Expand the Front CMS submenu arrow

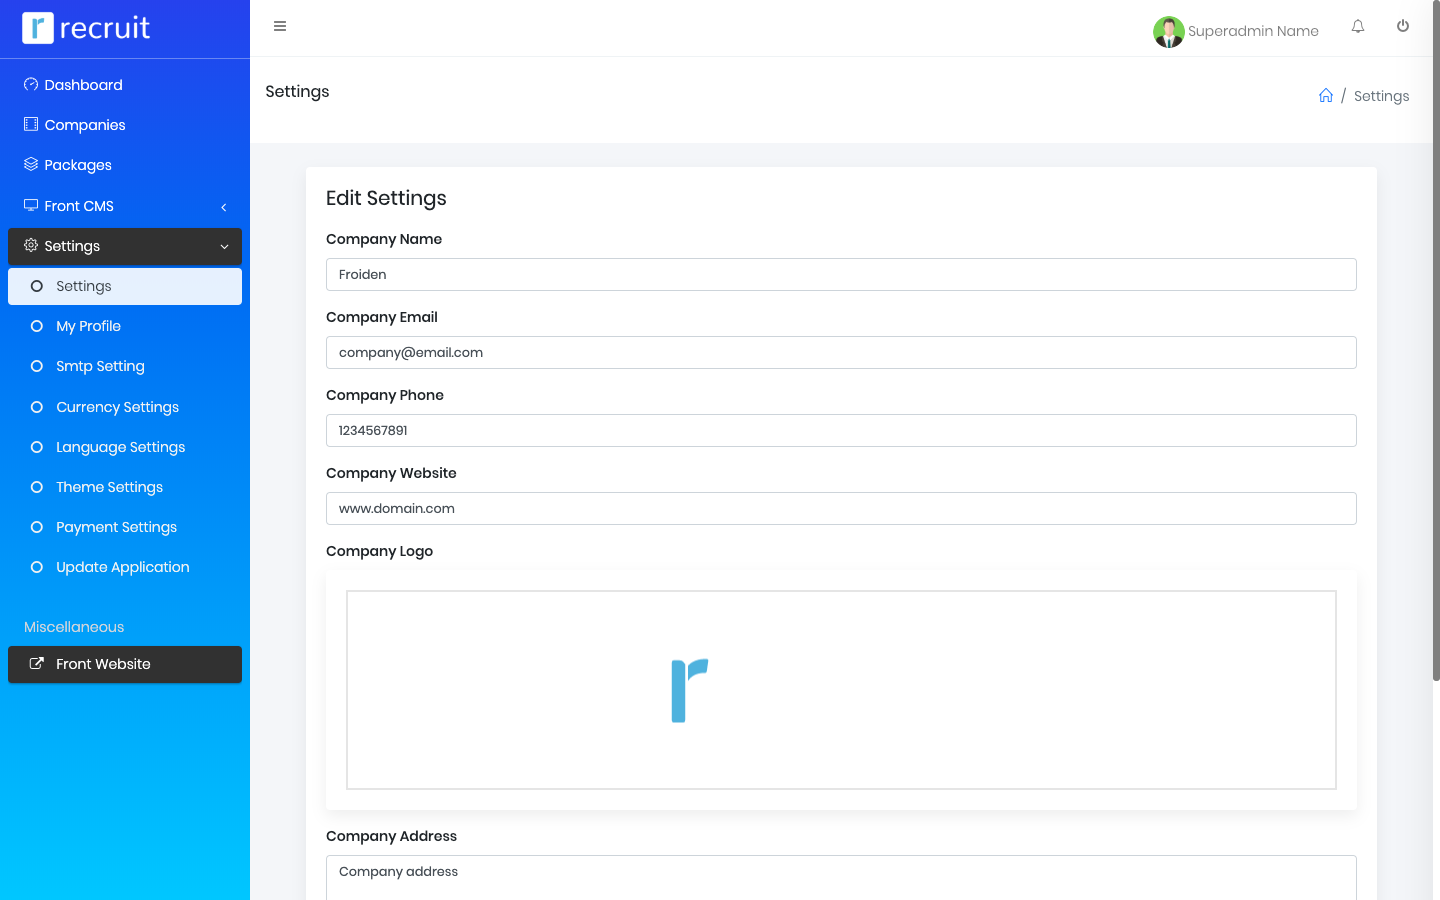click(224, 207)
